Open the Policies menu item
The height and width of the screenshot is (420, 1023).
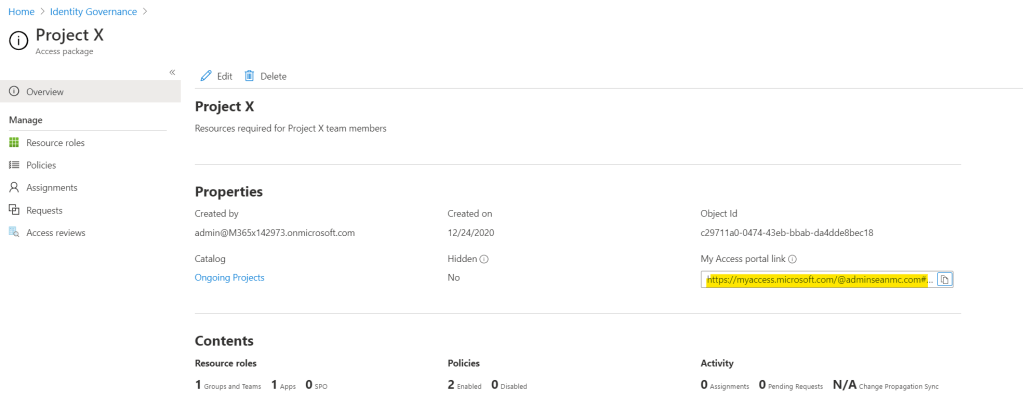coord(41,165)
